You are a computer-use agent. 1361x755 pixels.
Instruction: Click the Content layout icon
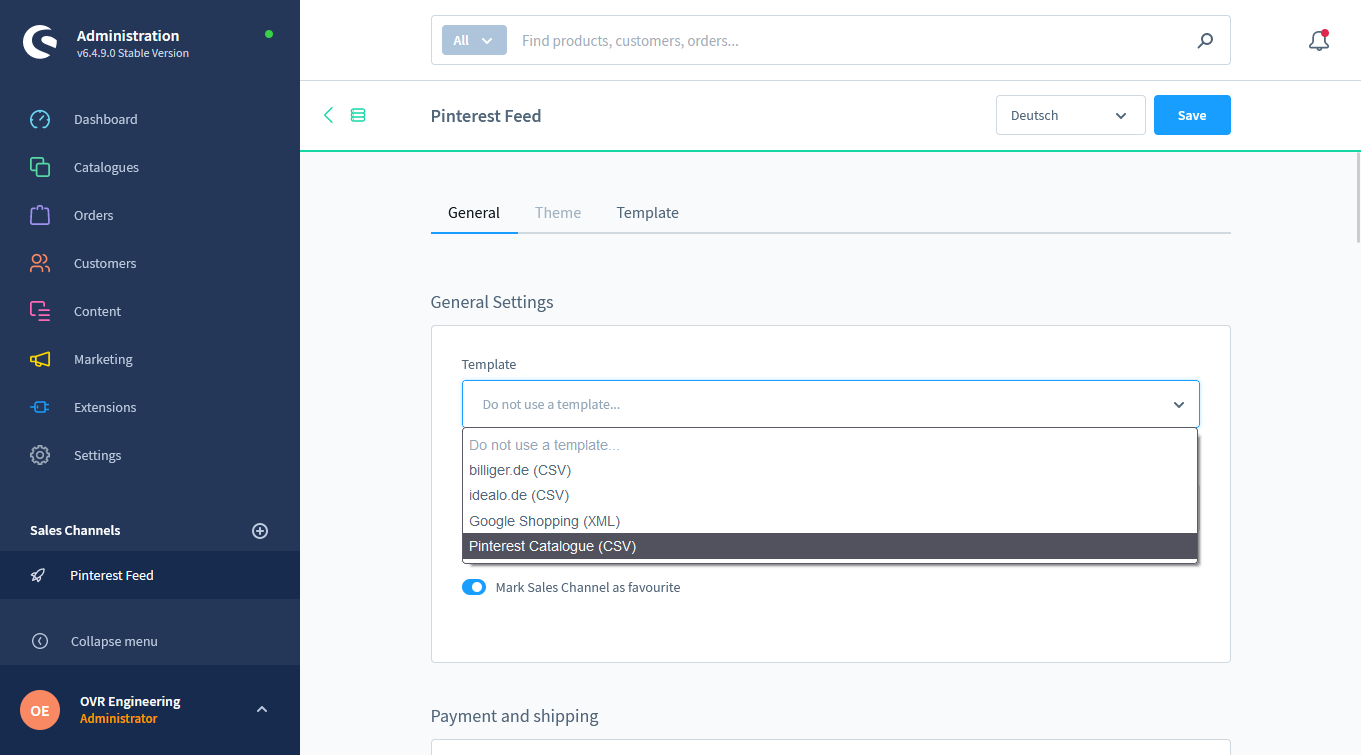[x=40, y=311]
